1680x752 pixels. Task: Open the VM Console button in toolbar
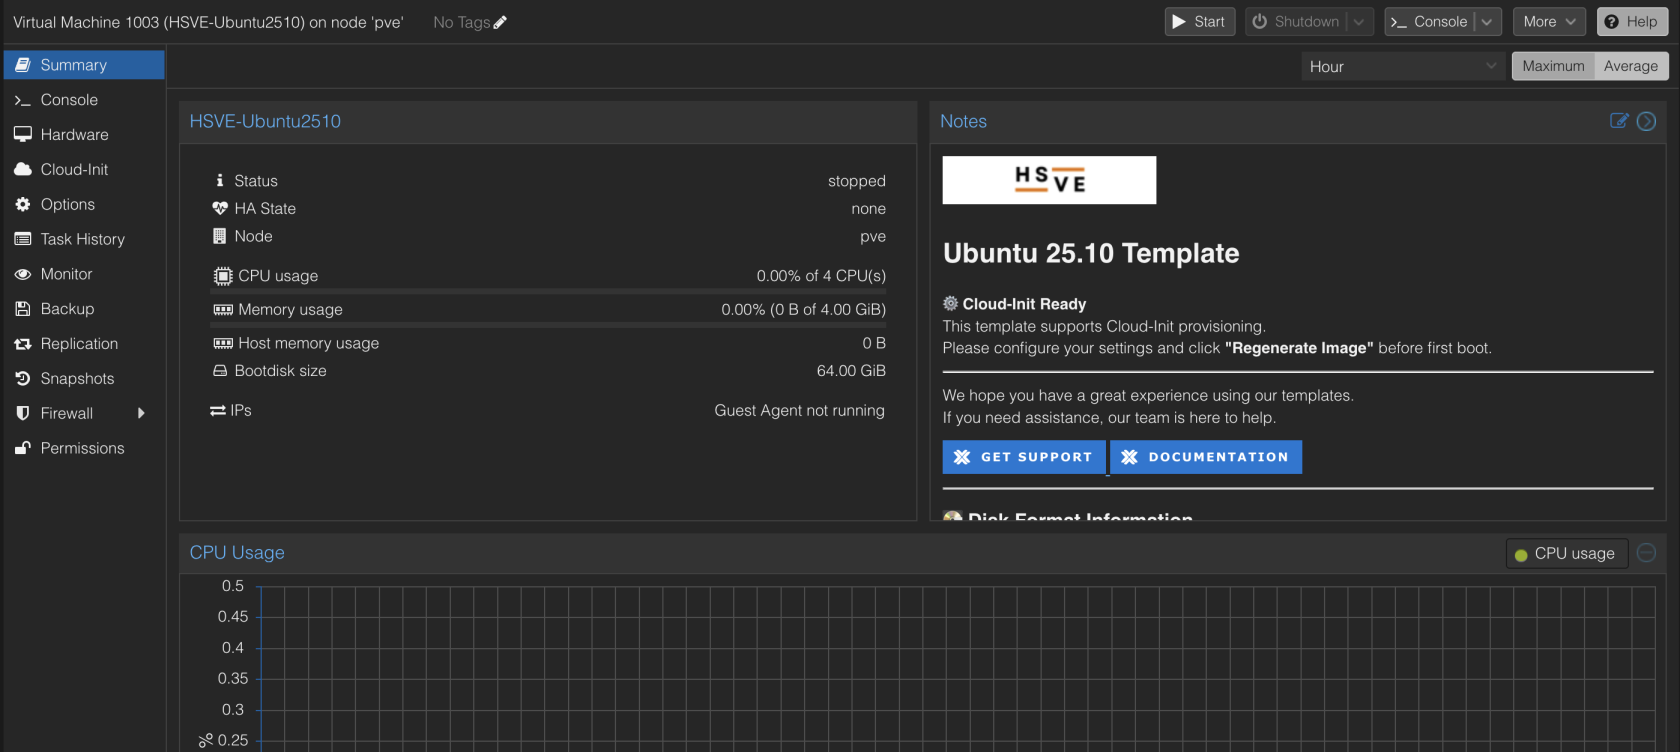[1430, 22]
